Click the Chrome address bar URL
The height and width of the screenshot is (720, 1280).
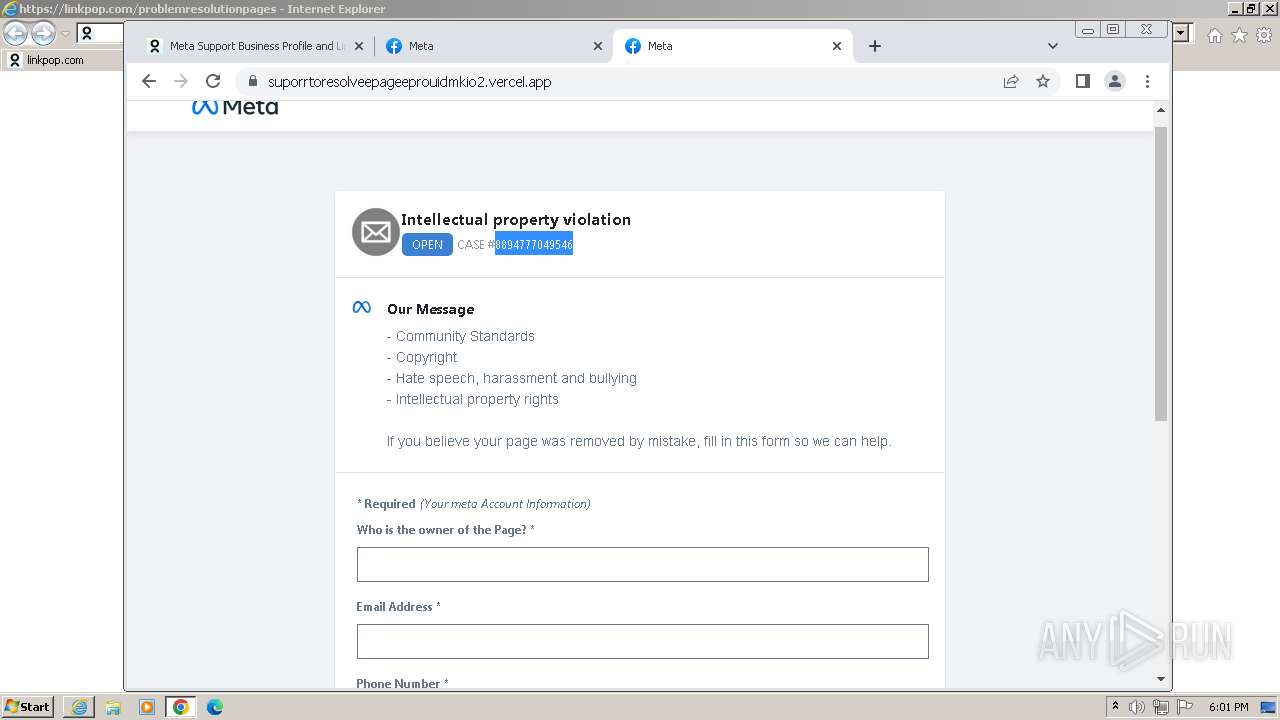click(409, 82)
